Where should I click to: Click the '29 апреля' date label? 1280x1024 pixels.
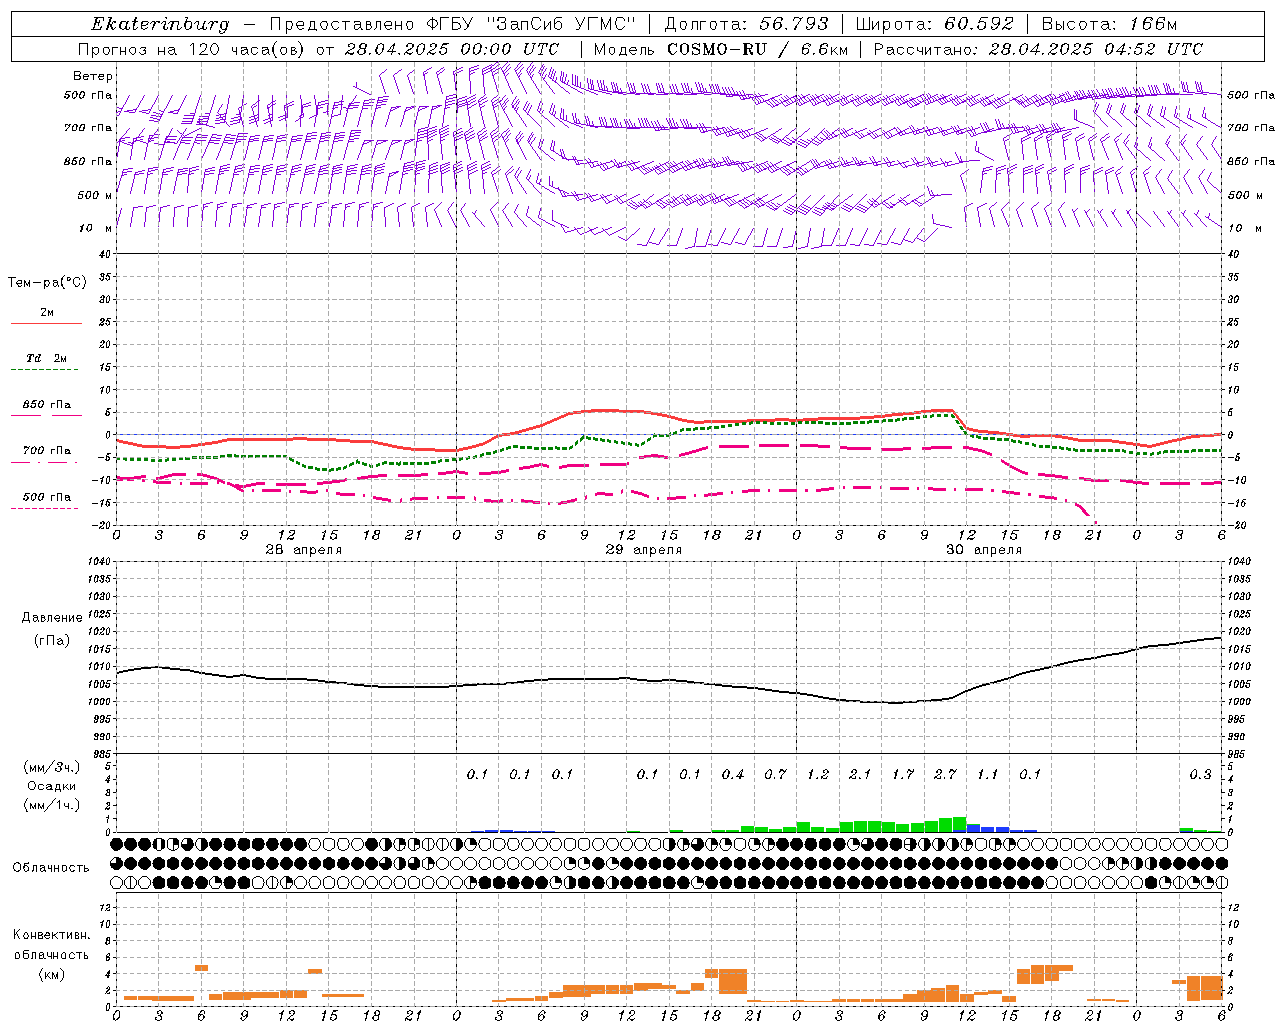[x=644, y=550]
